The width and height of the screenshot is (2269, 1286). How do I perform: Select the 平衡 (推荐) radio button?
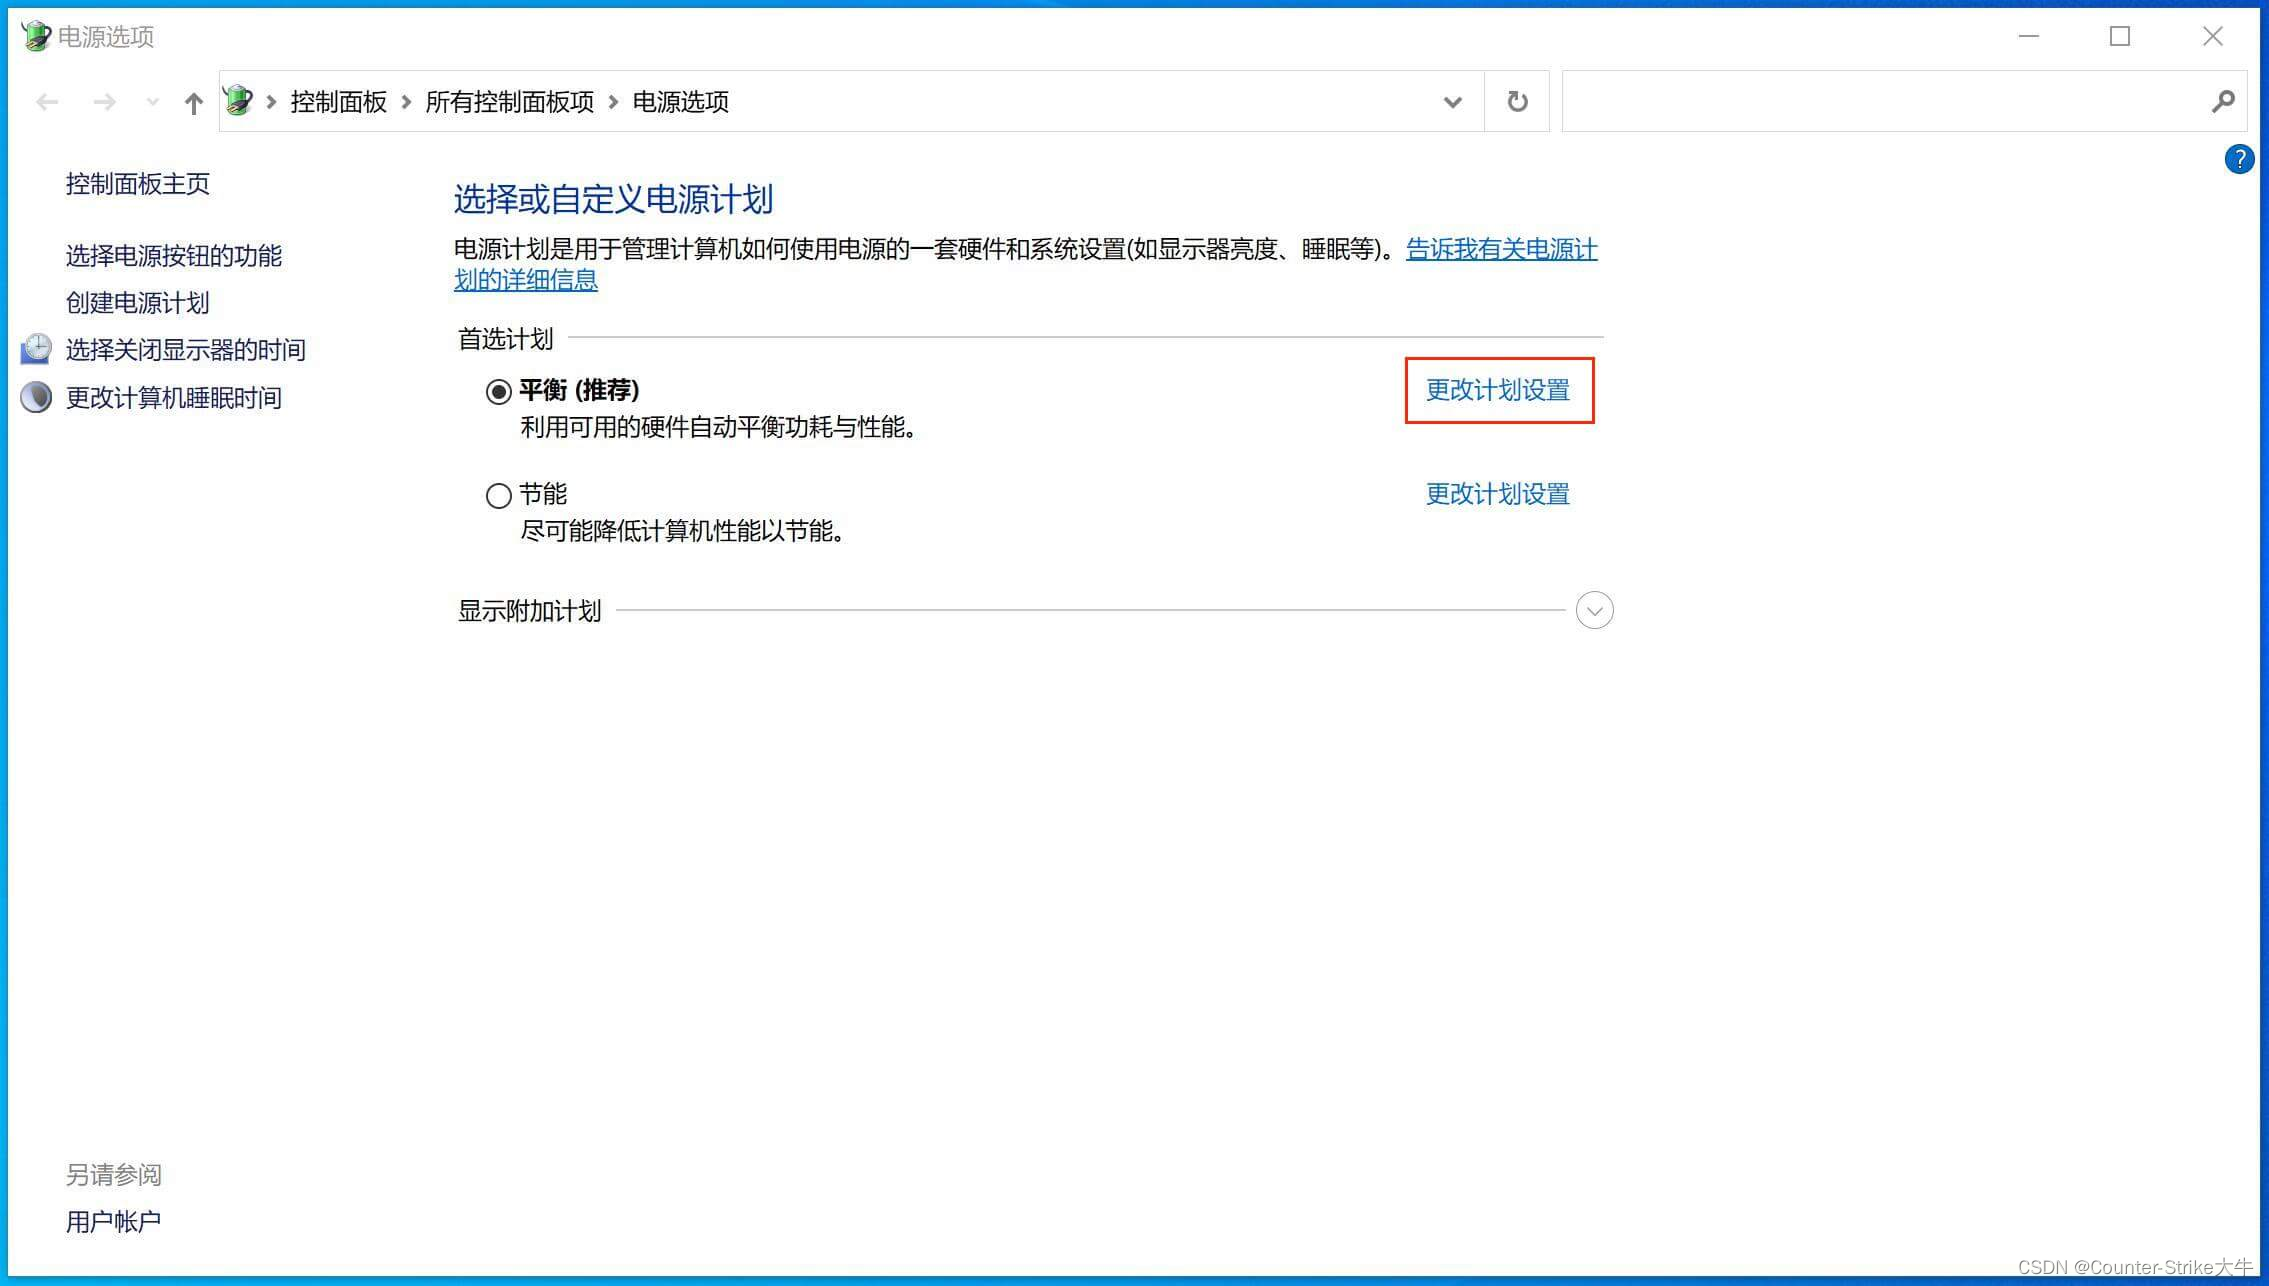498,391
